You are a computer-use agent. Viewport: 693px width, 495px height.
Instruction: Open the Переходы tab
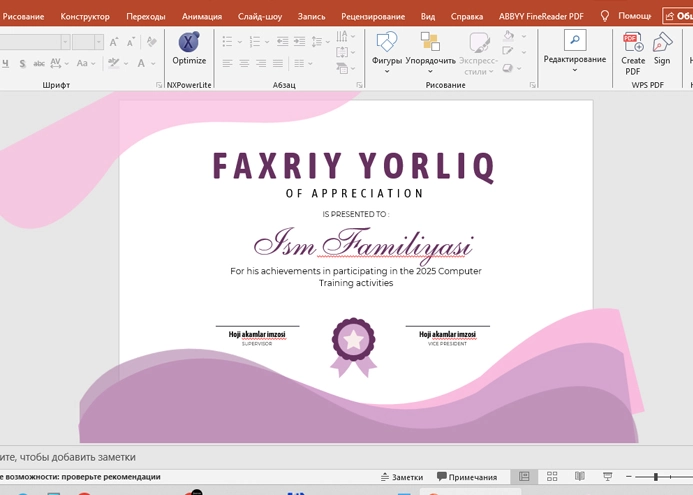tap(146, 17)
